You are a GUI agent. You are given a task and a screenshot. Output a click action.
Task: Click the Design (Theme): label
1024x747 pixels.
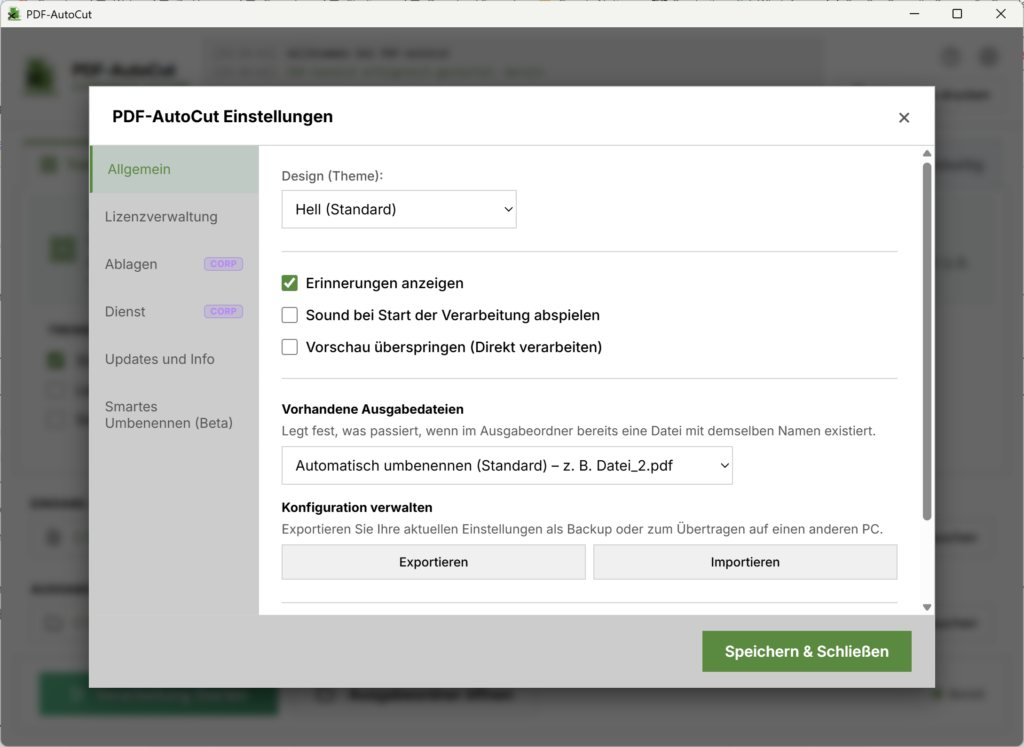(x=332, y=176)
